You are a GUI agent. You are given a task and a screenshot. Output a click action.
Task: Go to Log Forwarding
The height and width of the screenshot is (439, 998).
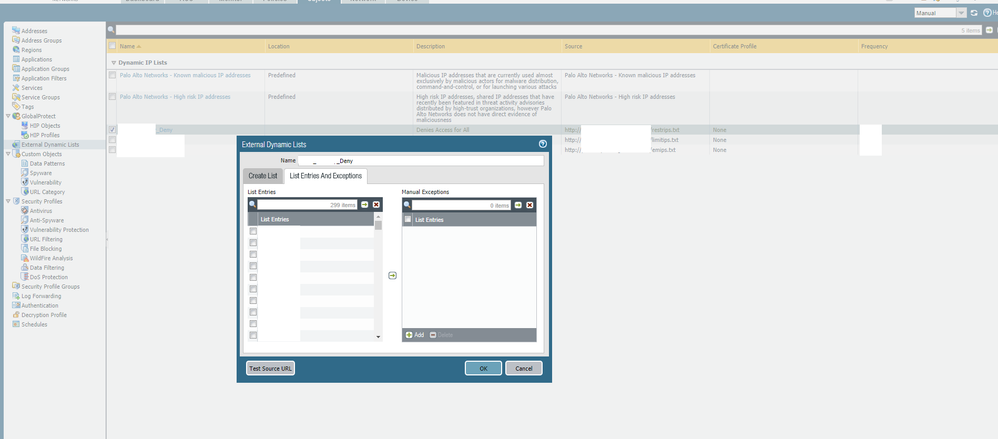point(41,296)
